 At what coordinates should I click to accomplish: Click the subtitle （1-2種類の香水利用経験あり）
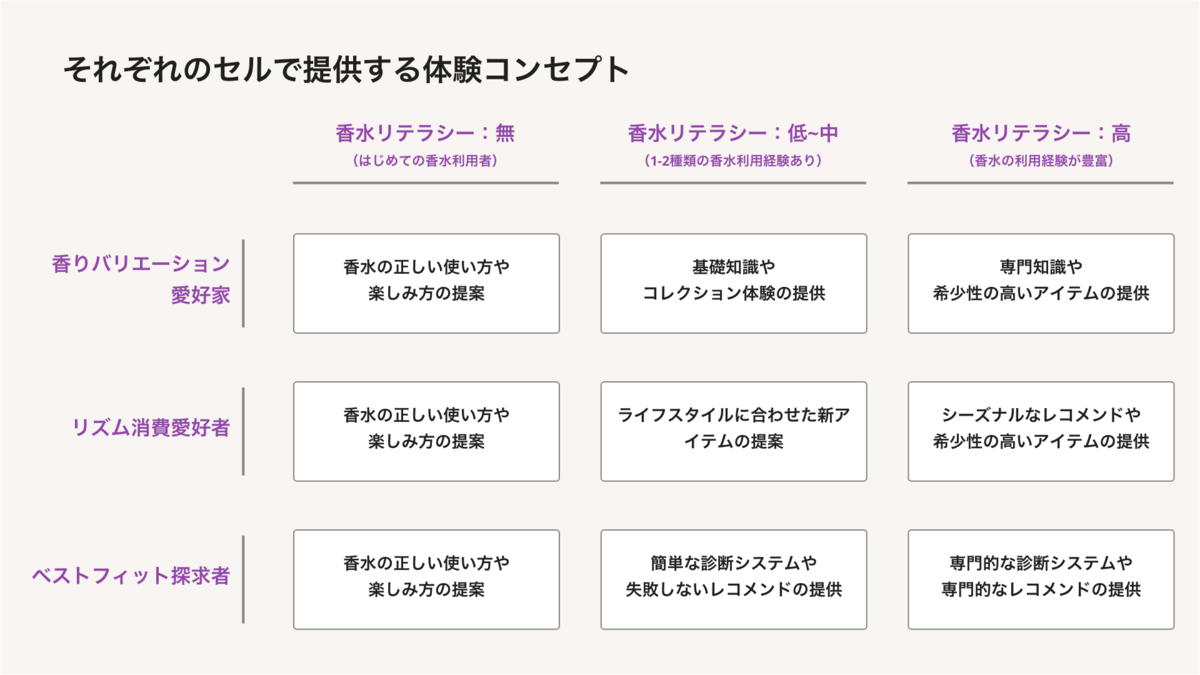coord(733,160)
